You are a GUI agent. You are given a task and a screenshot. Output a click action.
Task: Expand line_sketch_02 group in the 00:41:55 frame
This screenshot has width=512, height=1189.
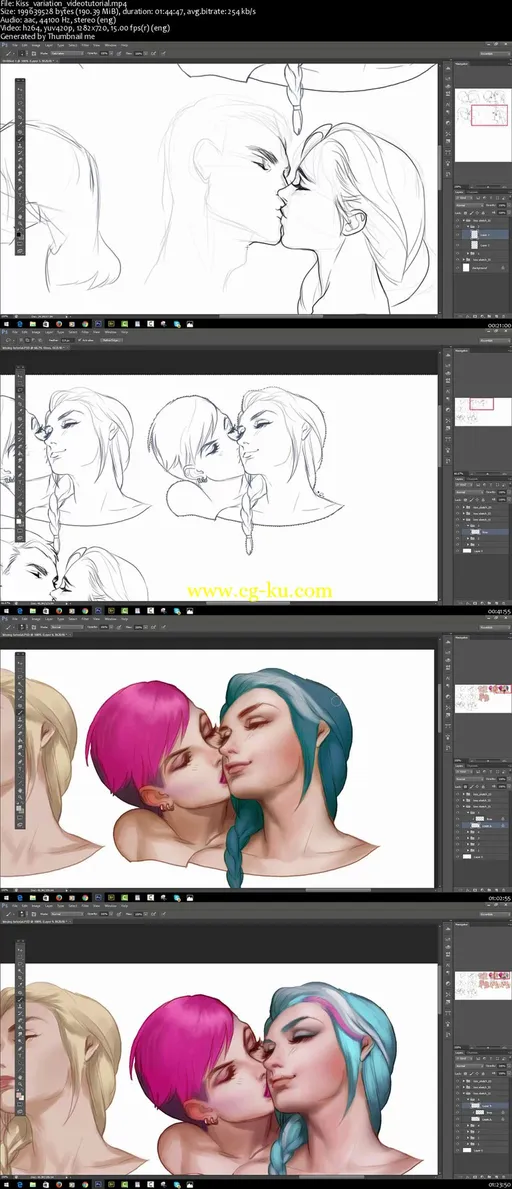click(463, 513)
